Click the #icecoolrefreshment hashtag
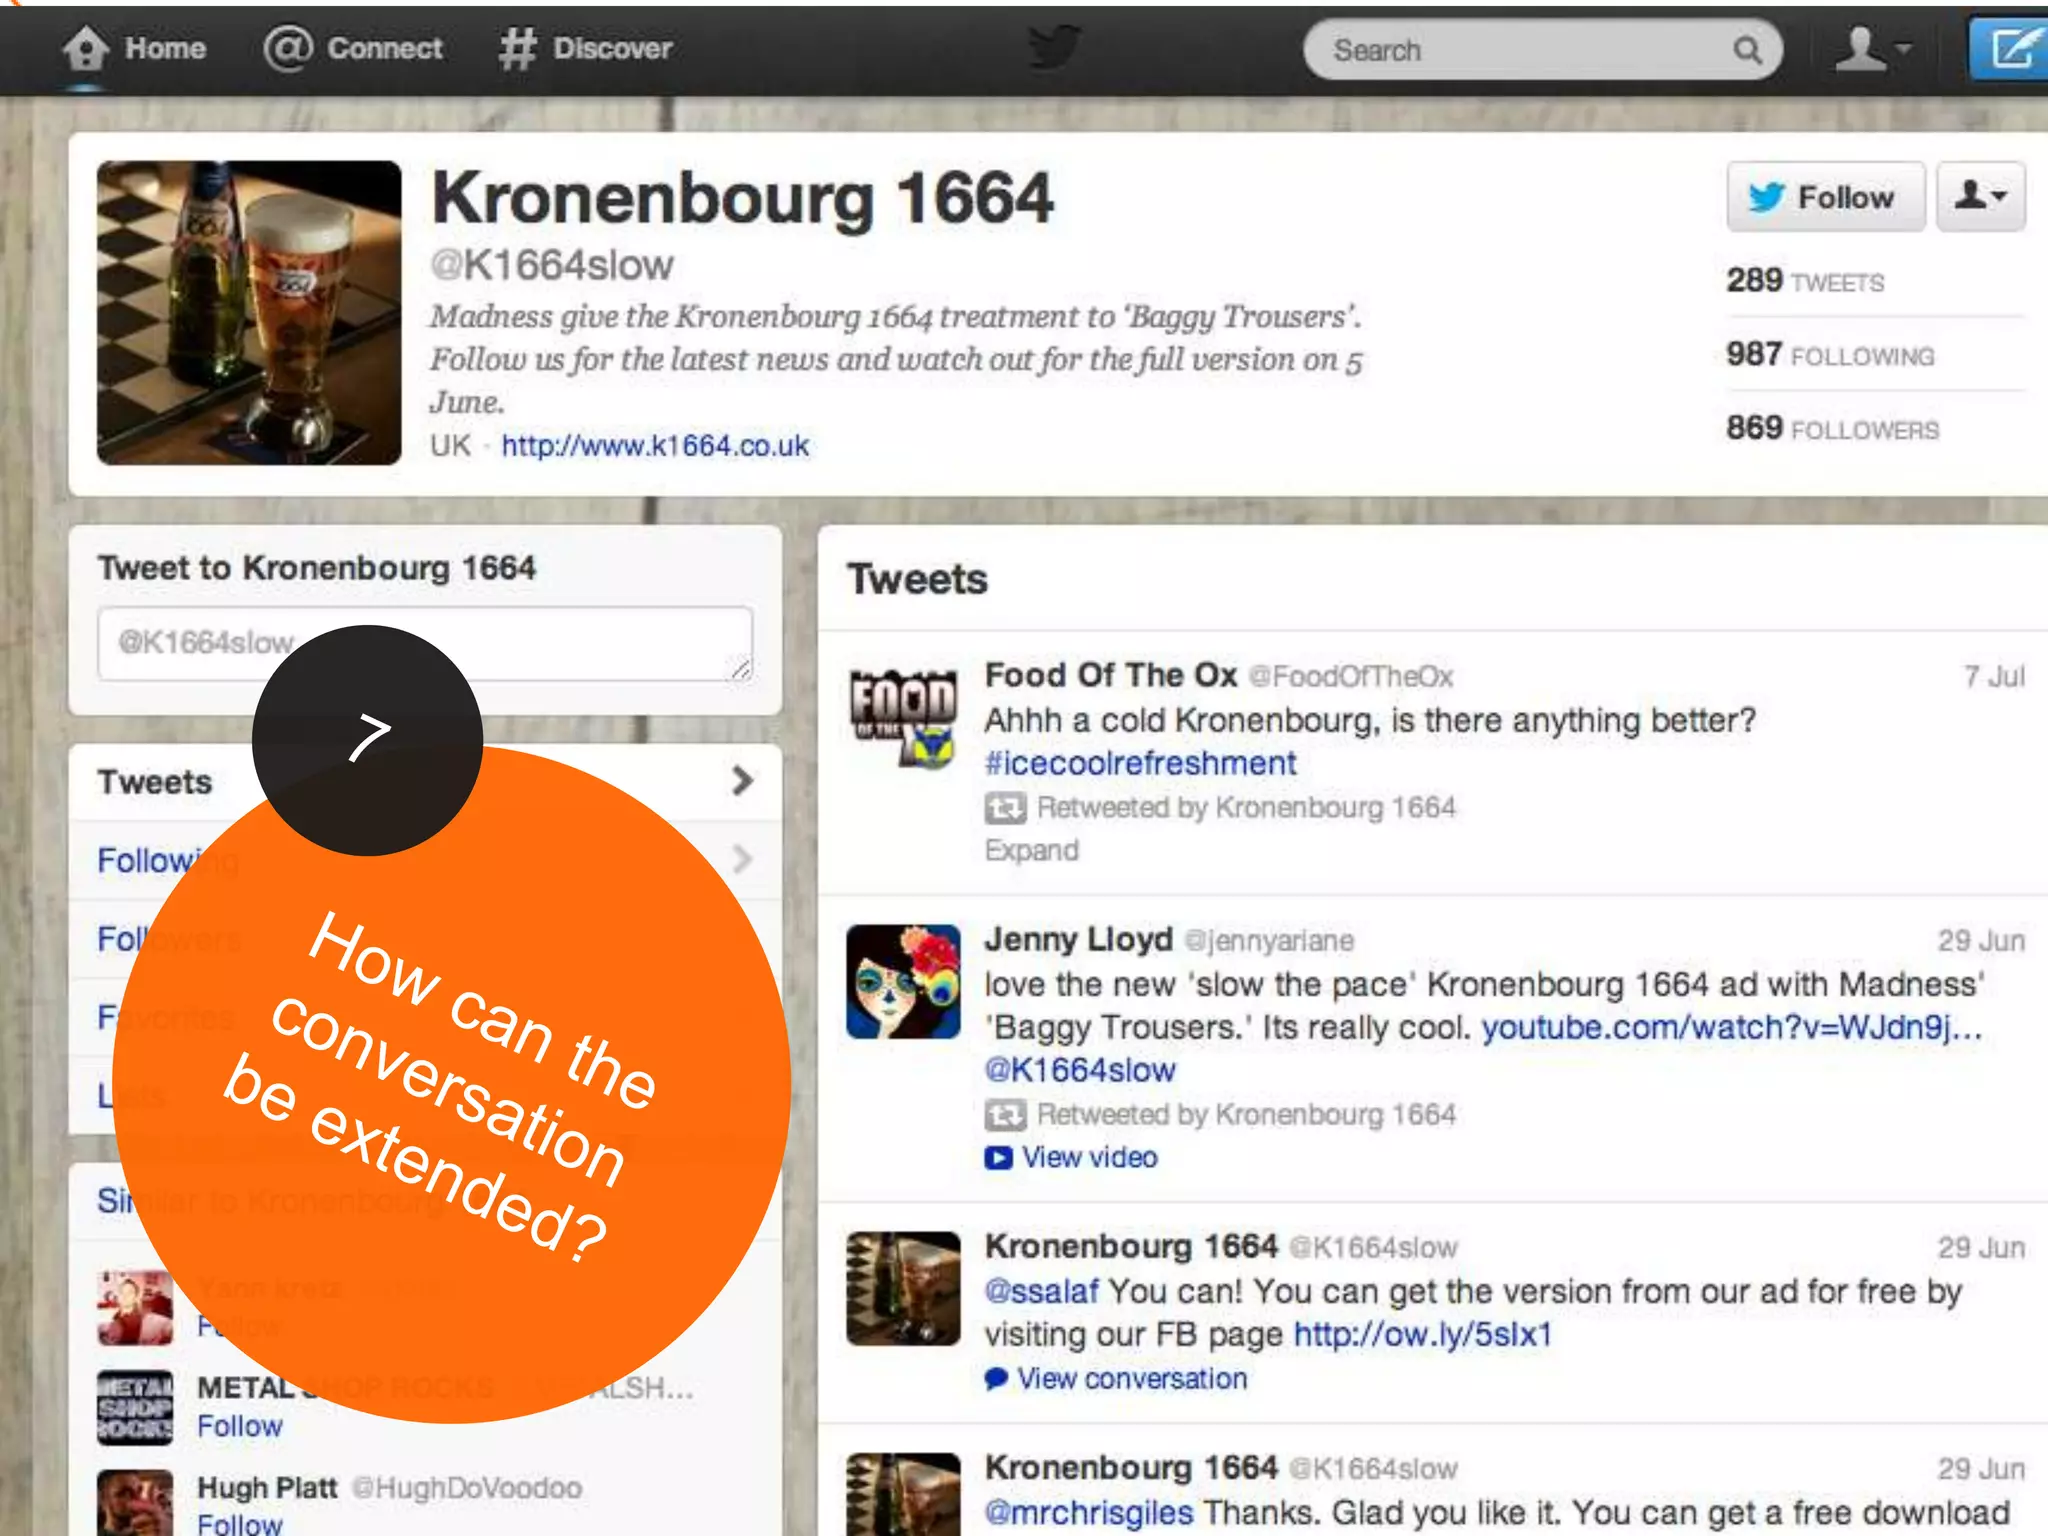The height and width of the screenshot is (1536, 2048). [x=1141, y=763]
